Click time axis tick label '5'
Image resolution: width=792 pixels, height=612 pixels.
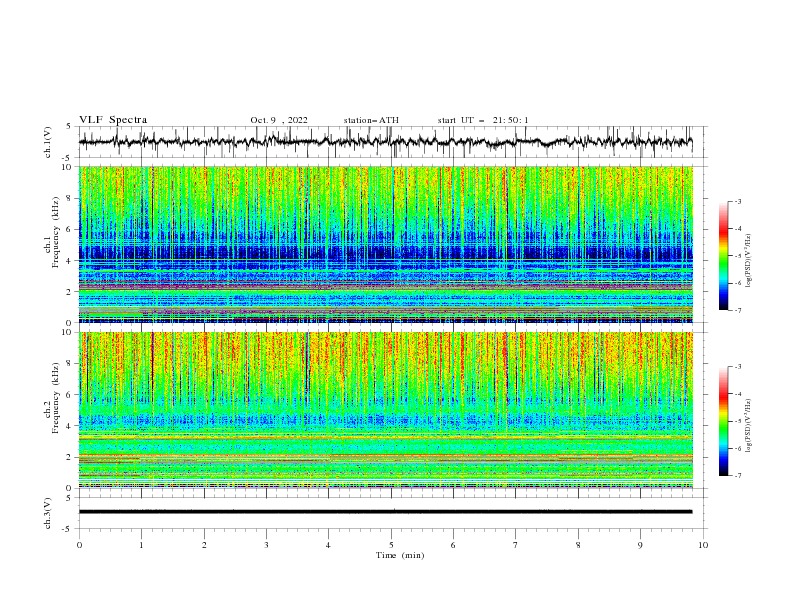click(x=391, y=545)
